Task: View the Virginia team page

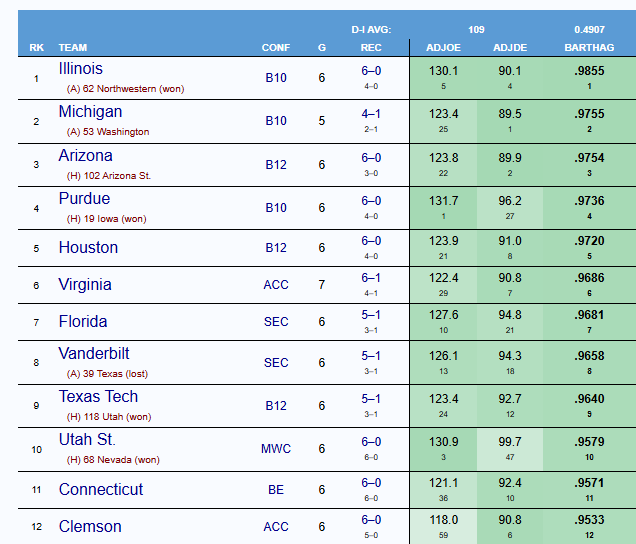Action: tap(85, 284)
